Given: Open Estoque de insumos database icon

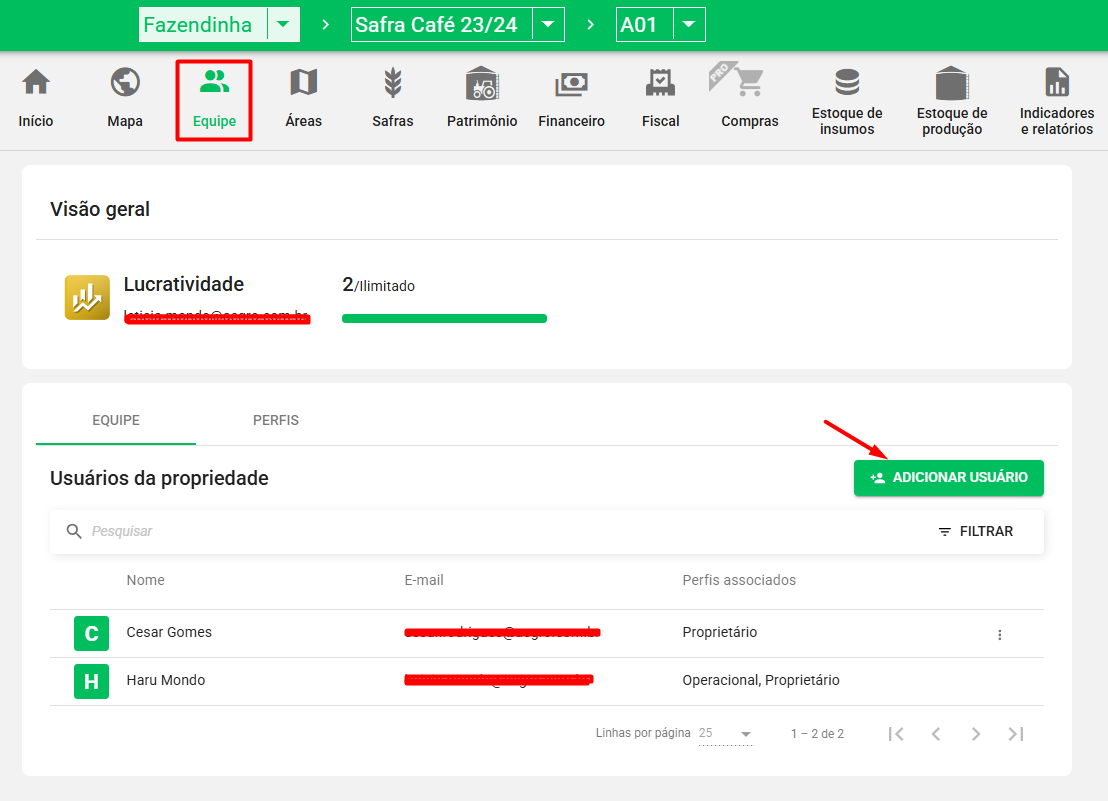Looking at the screenshot, I should coord(847,83).
